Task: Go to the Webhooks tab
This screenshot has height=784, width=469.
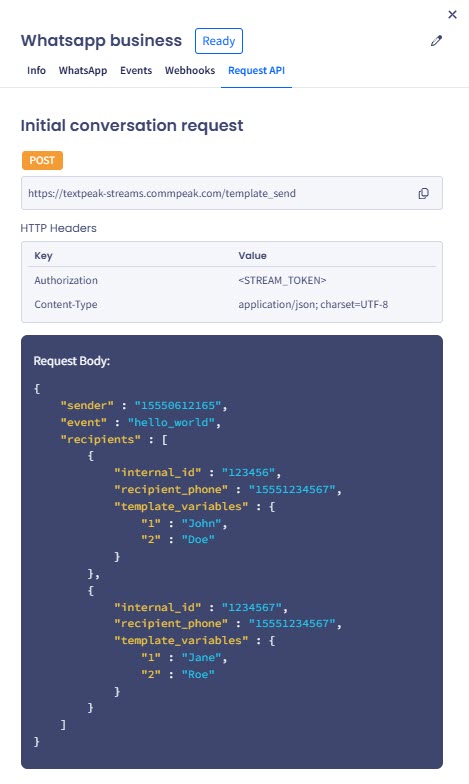Action: tap(190, 70)
